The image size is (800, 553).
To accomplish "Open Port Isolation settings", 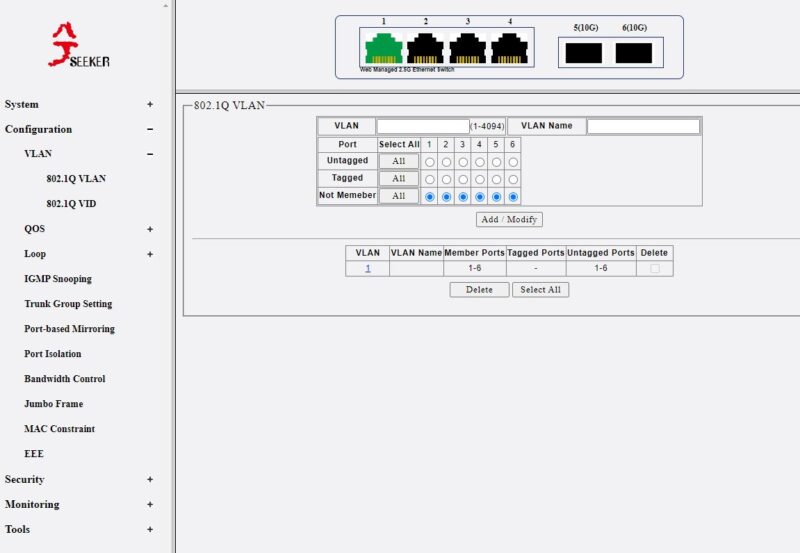I will tap(53, 354).
